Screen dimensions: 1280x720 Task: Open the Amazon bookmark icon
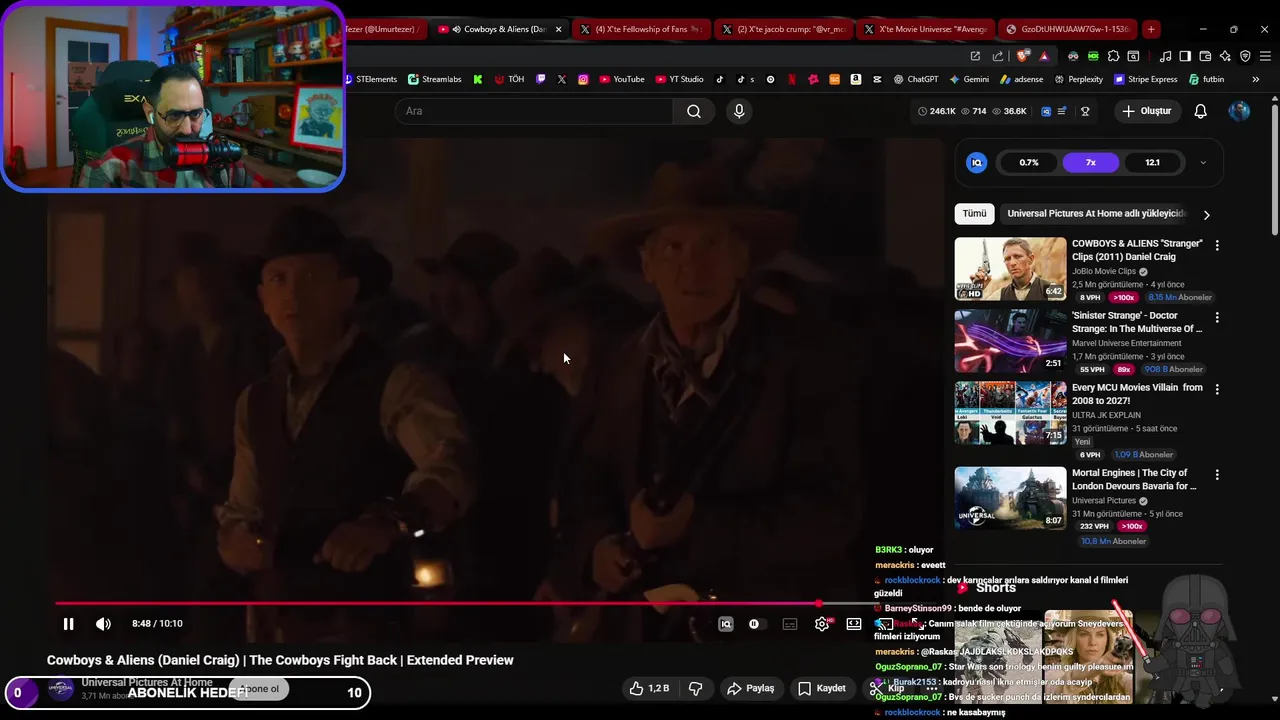click(857, 79)
